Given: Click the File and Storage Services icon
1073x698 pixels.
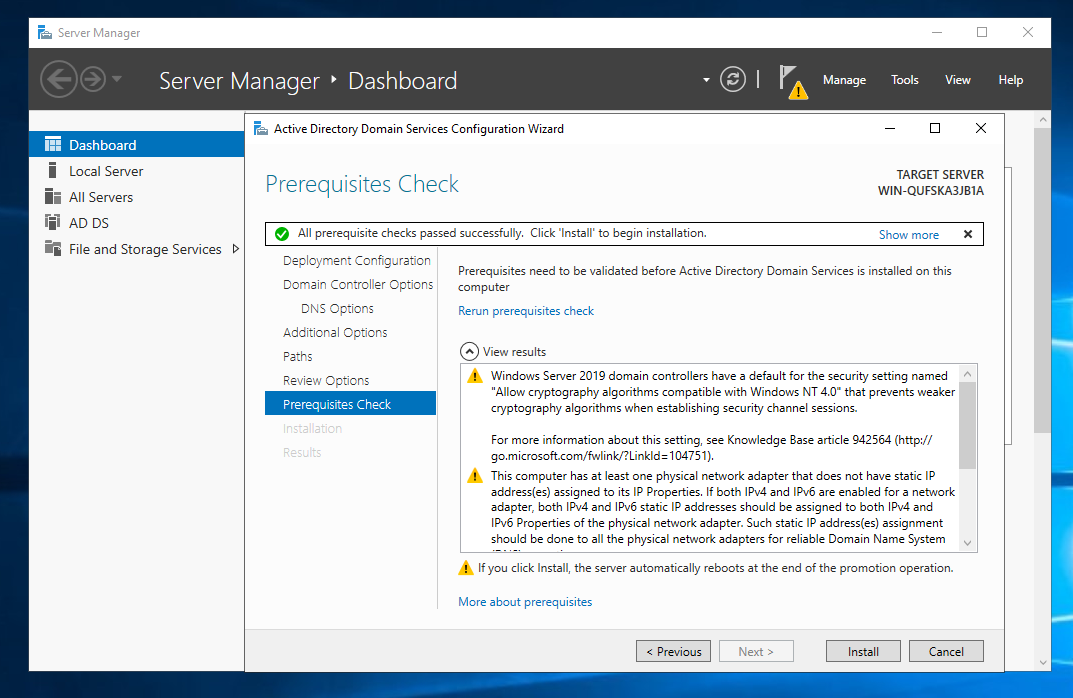Looking at the screenshot, I should point(53,248).
